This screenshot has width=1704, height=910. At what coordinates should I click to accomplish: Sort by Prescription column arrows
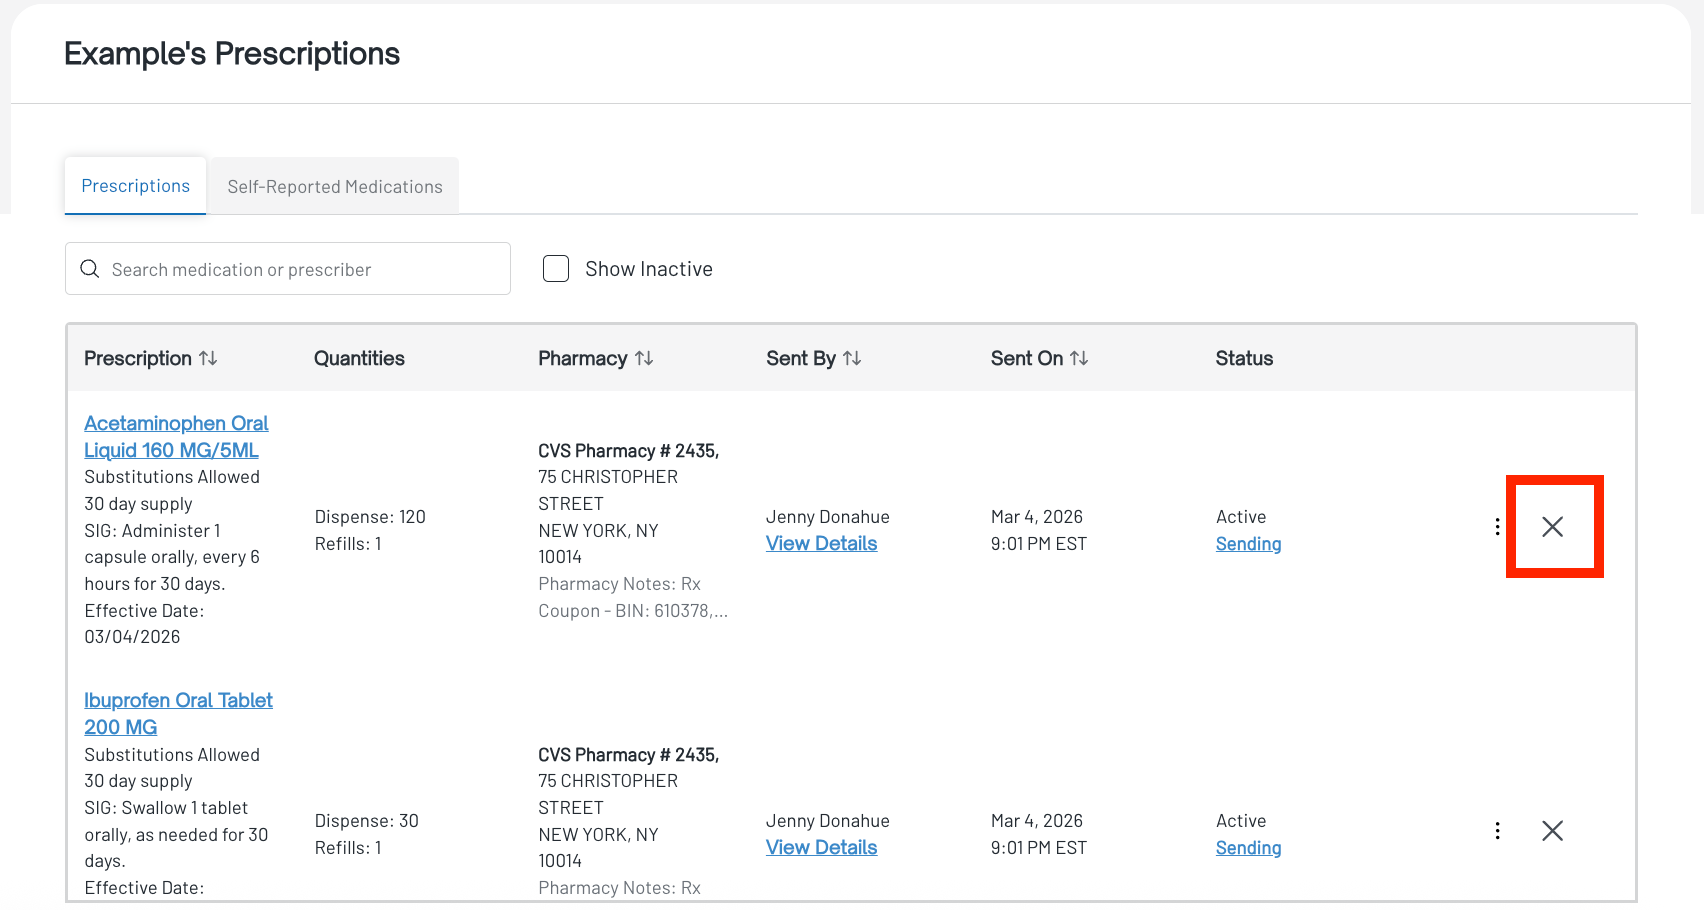tap(208, 358)
